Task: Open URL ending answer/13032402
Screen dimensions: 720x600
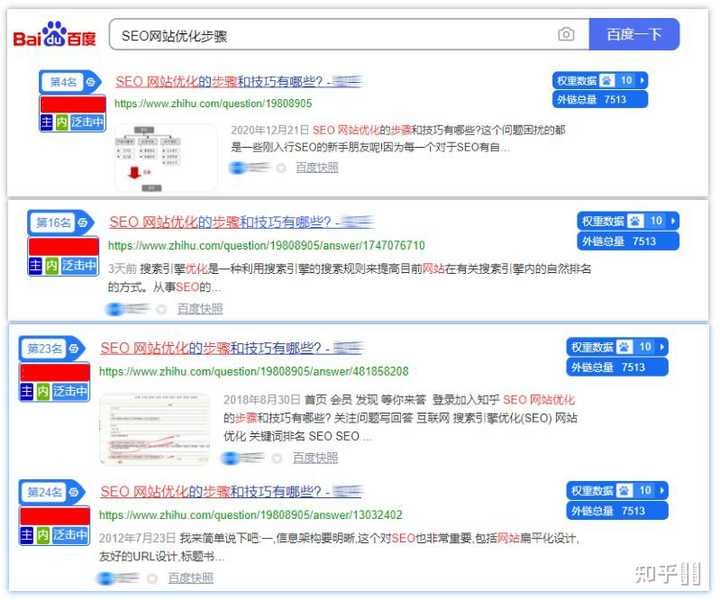Action: point(251,515)
